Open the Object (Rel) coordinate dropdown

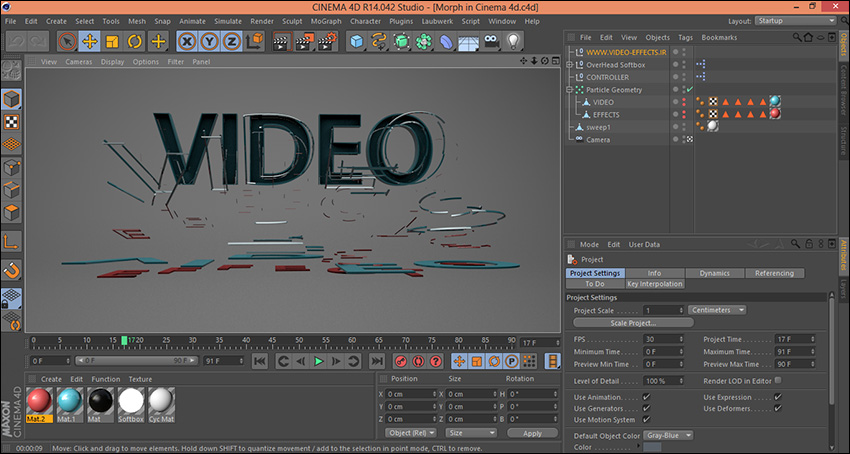(411, 433)
